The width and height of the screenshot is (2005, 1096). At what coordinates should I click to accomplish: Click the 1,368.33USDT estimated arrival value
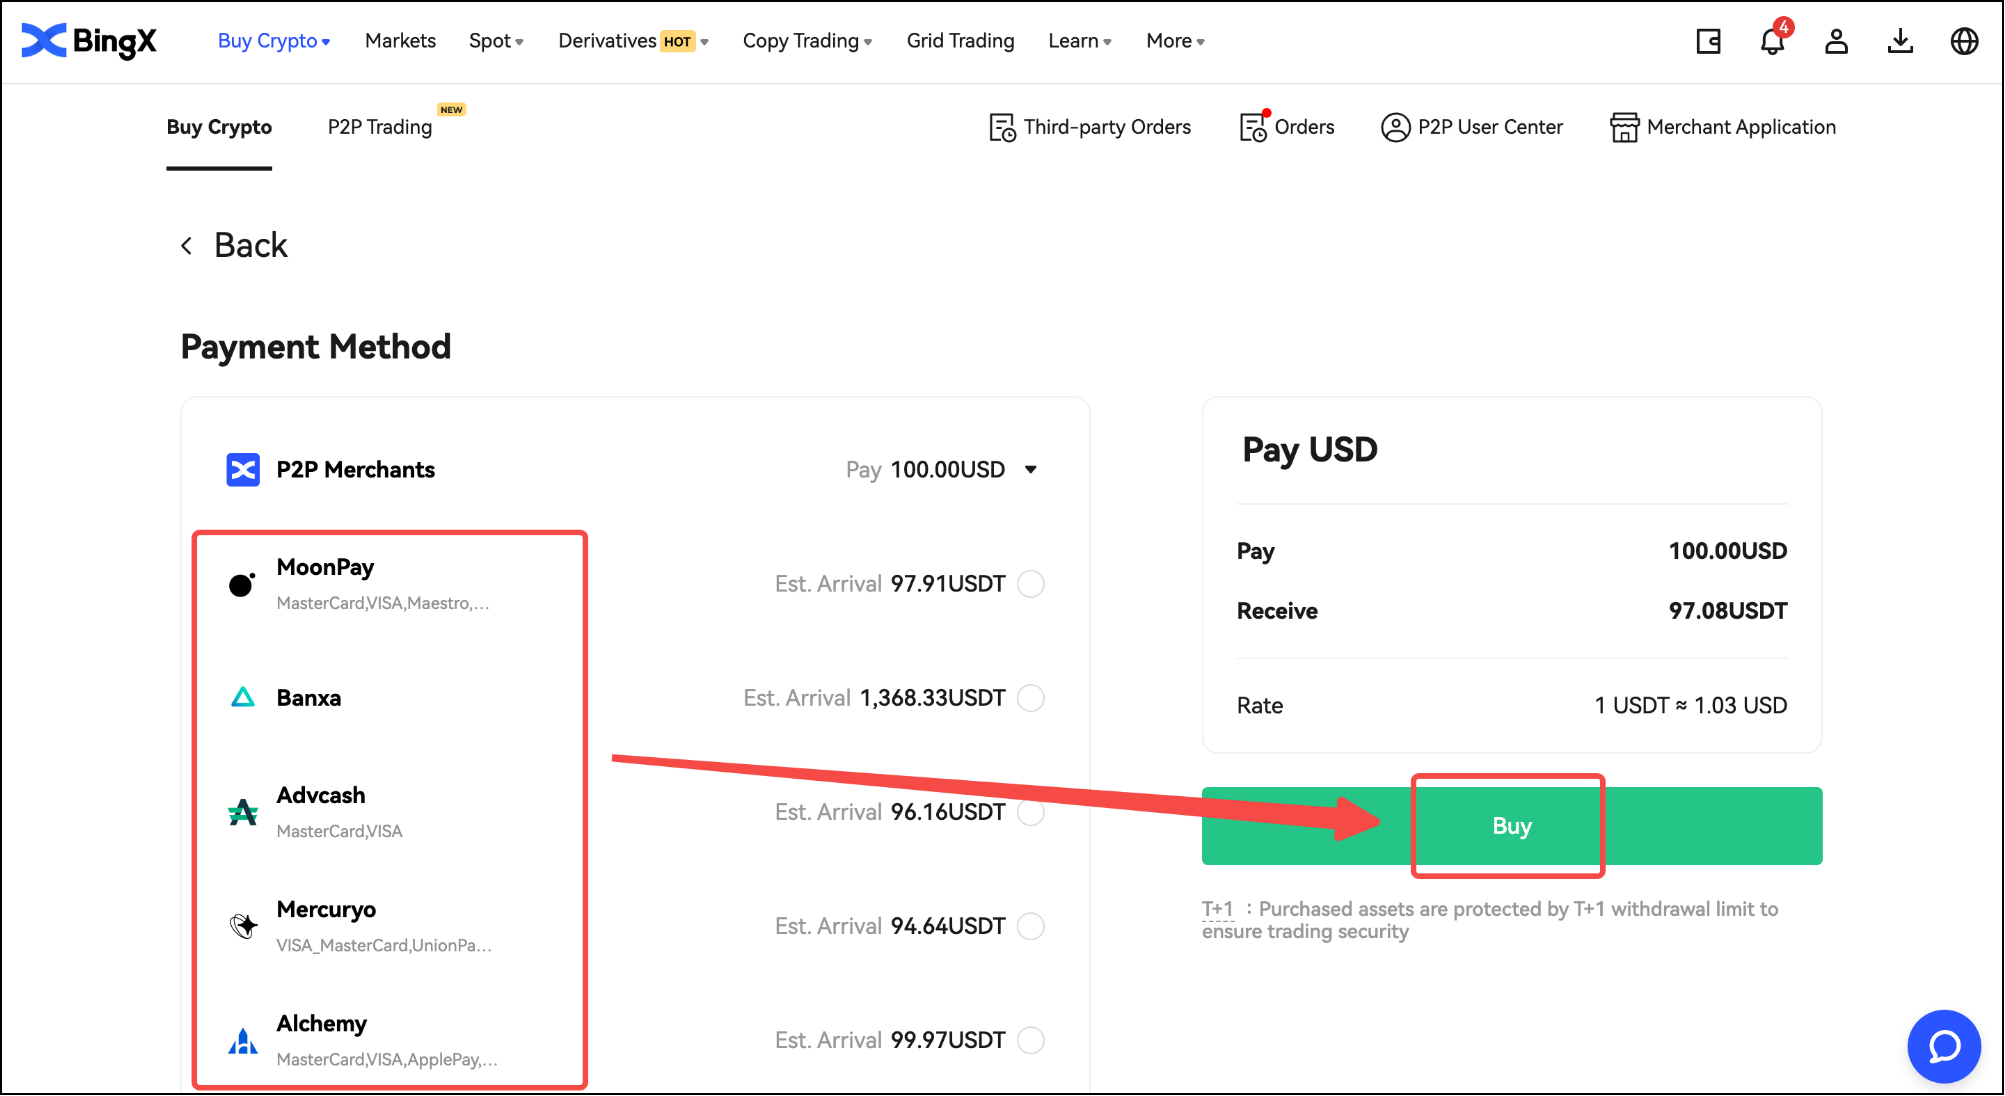pos(933,698)
